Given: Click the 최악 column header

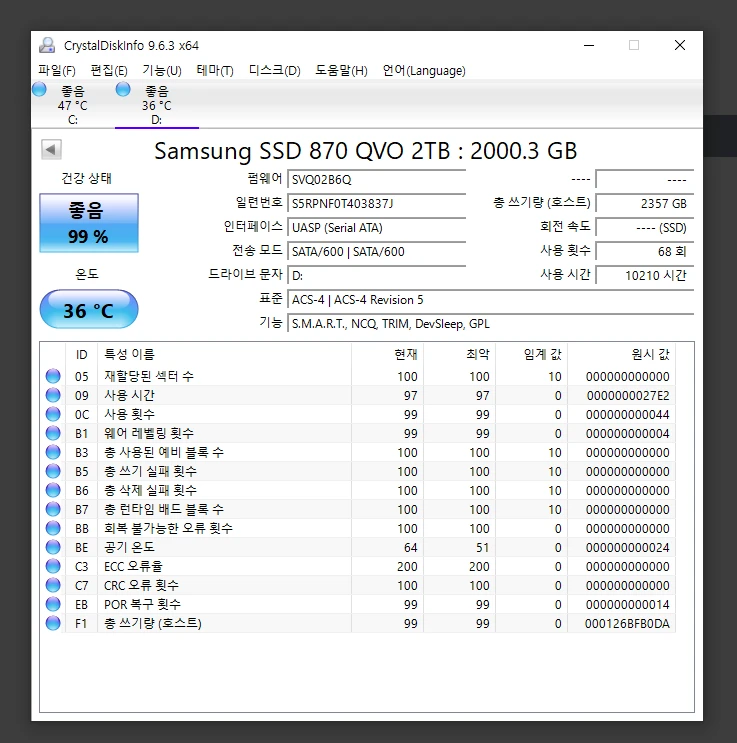Looking at the screenshot, I should click(459, 354).
